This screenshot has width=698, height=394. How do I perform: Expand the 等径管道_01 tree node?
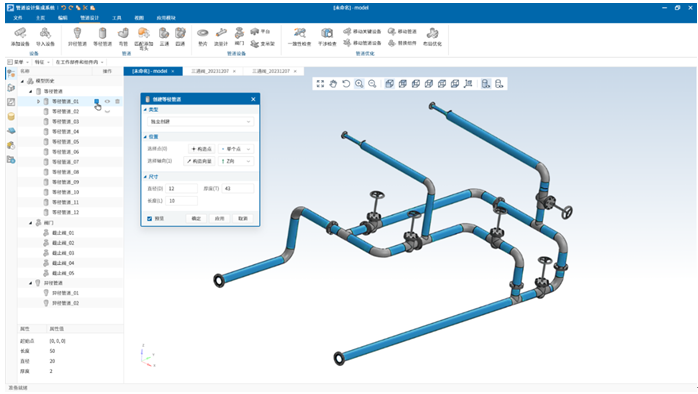click(x=38, y=102)
